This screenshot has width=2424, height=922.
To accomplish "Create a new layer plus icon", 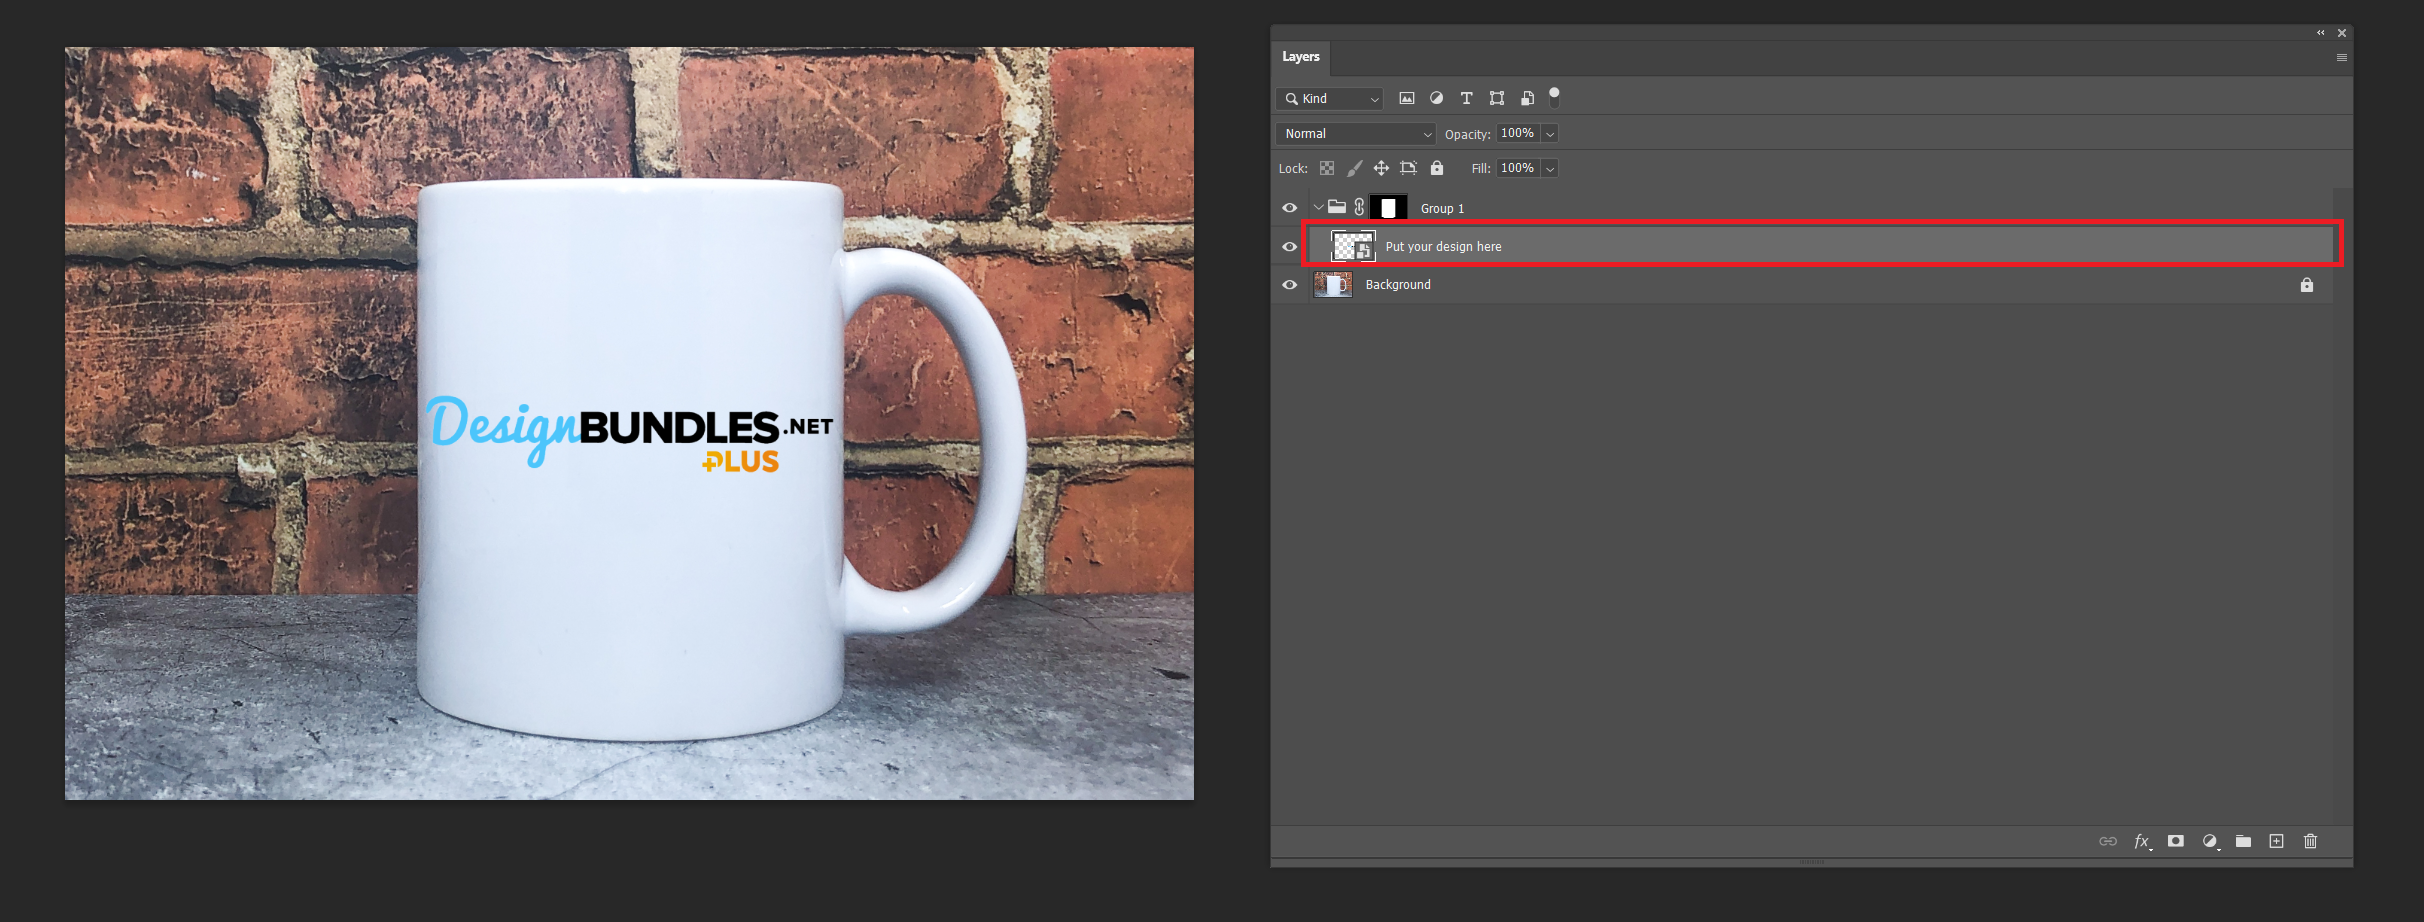I will pyautogui.click(x=2277, y=841).
